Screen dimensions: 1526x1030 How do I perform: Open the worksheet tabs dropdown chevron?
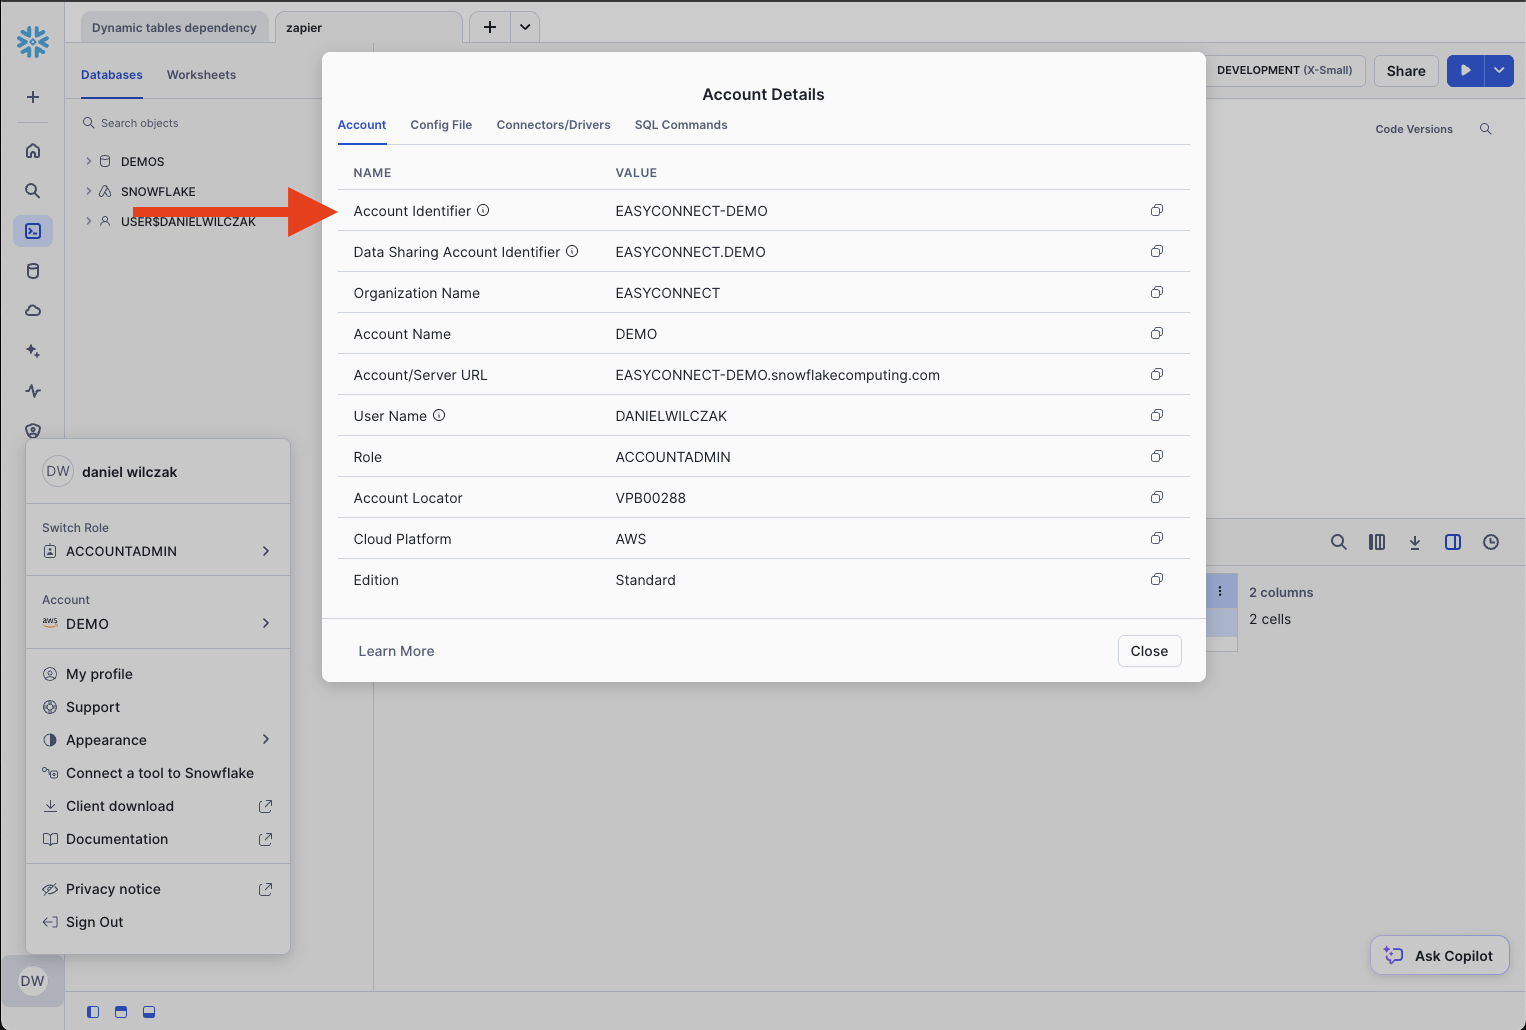(x=525, y=27)
